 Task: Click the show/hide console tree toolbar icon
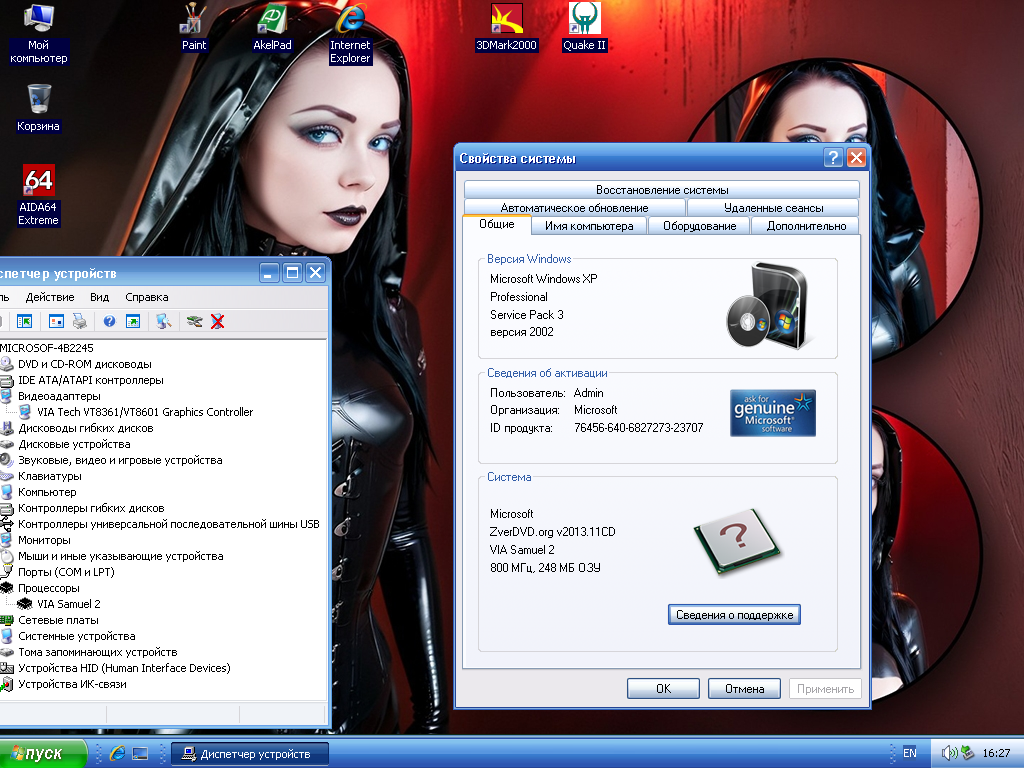pos(24,321)
